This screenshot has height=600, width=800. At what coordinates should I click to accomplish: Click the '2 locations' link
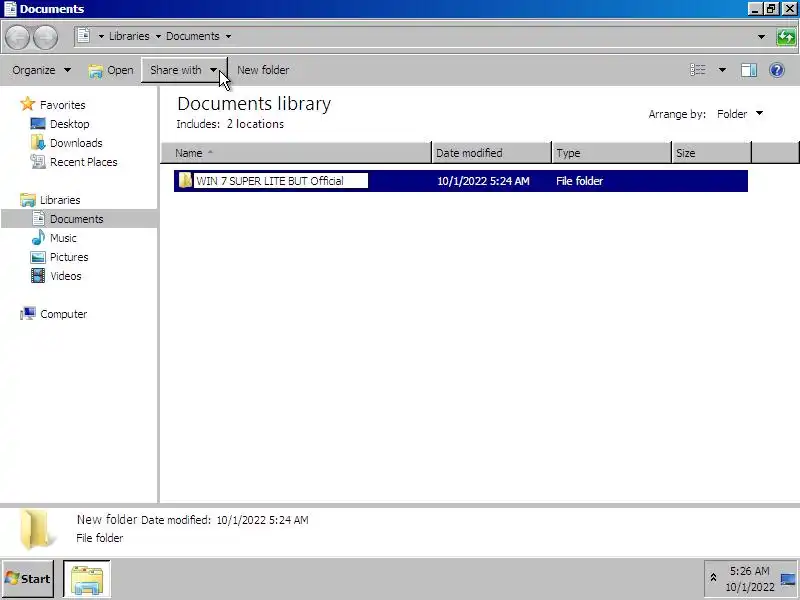click(255, 124)
